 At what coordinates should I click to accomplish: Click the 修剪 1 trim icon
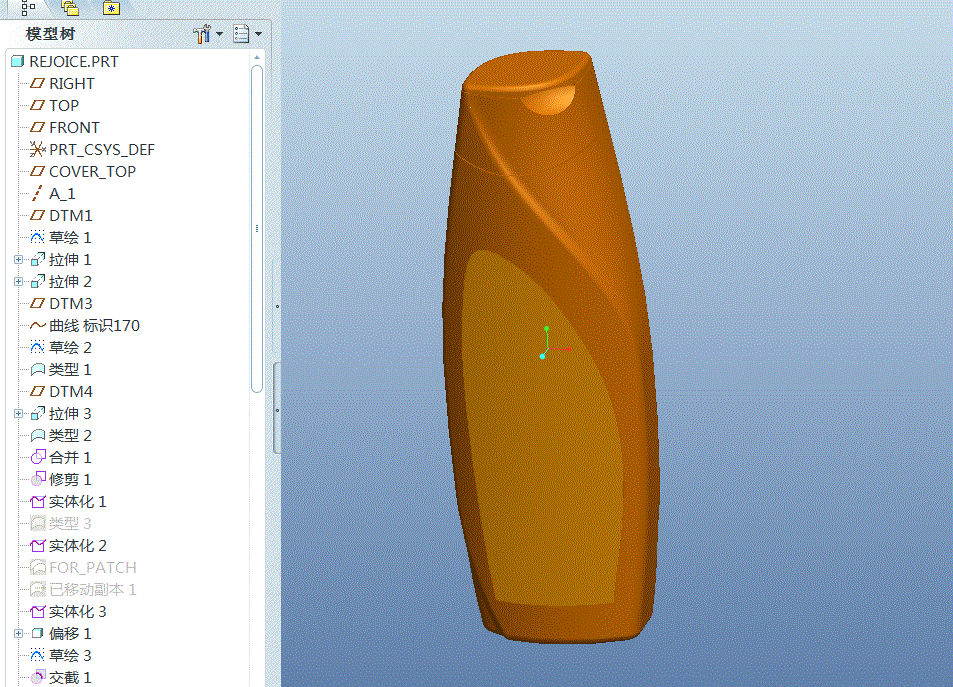[38, 479]
